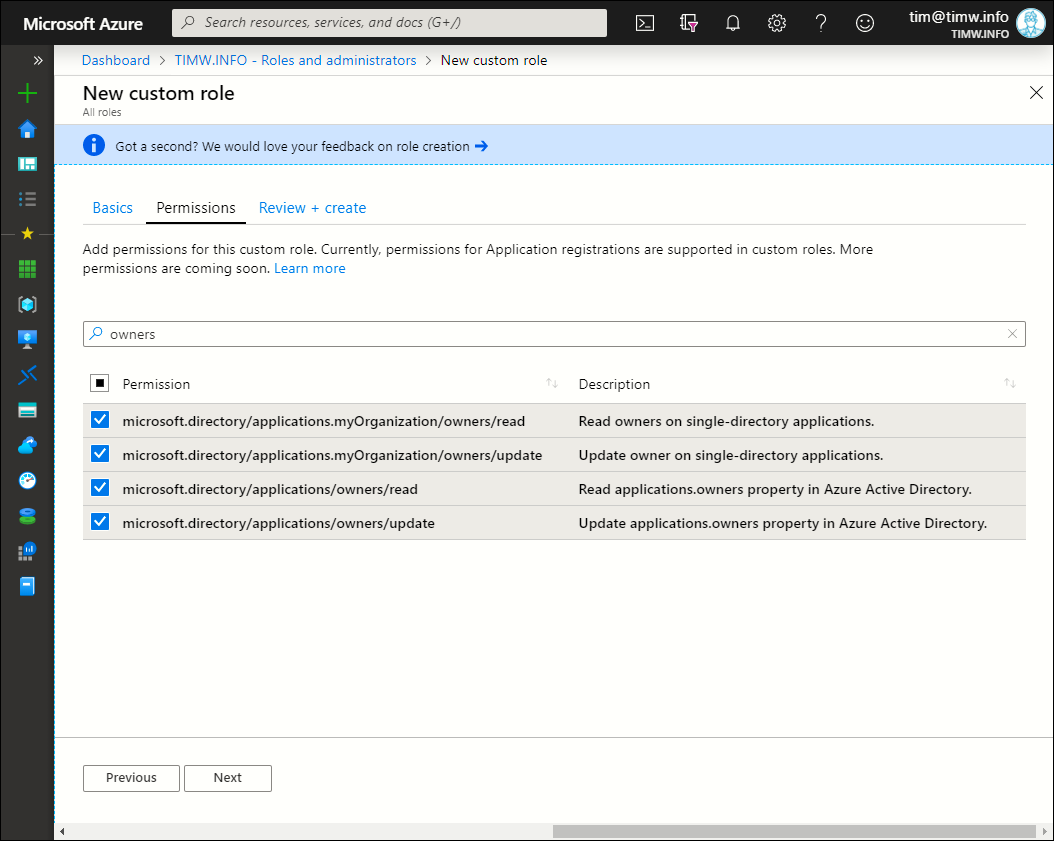The height and width of the screenshot is (841, 1054).
Task: Open Cloud Shell from the top bar
Action: tap(645, 23)
